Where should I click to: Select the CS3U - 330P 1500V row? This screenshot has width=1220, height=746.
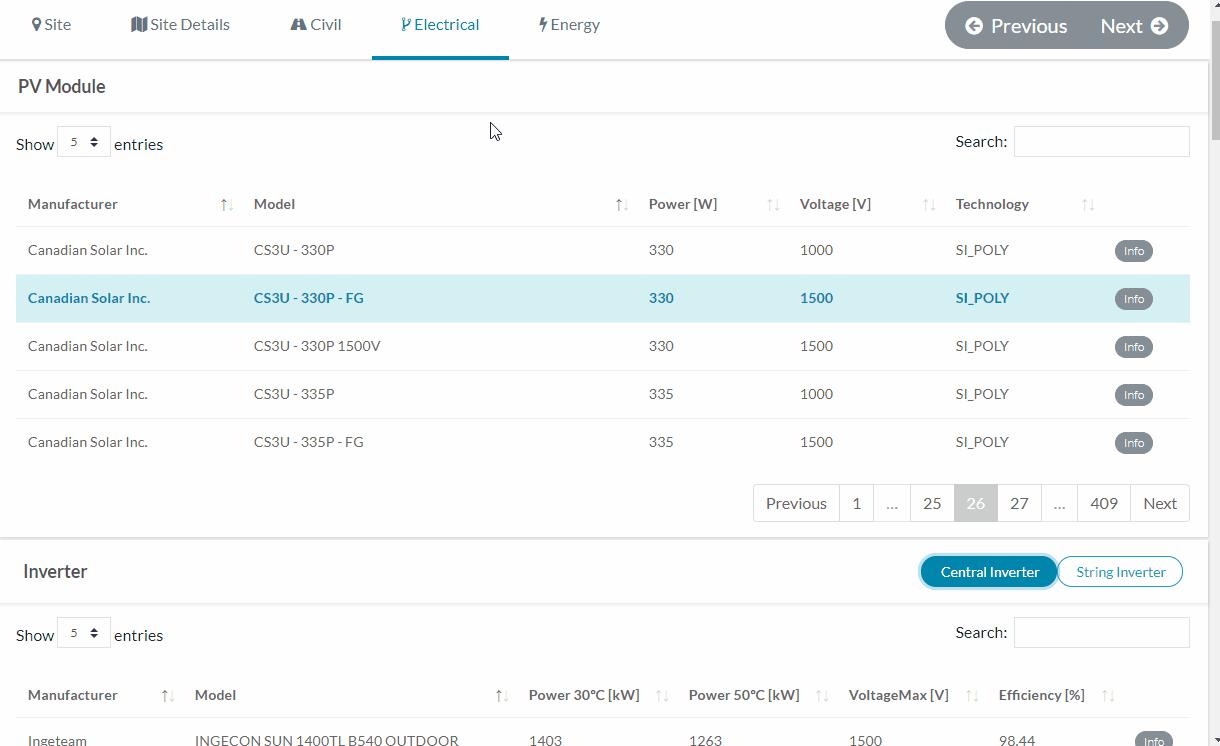coord(603,346)
